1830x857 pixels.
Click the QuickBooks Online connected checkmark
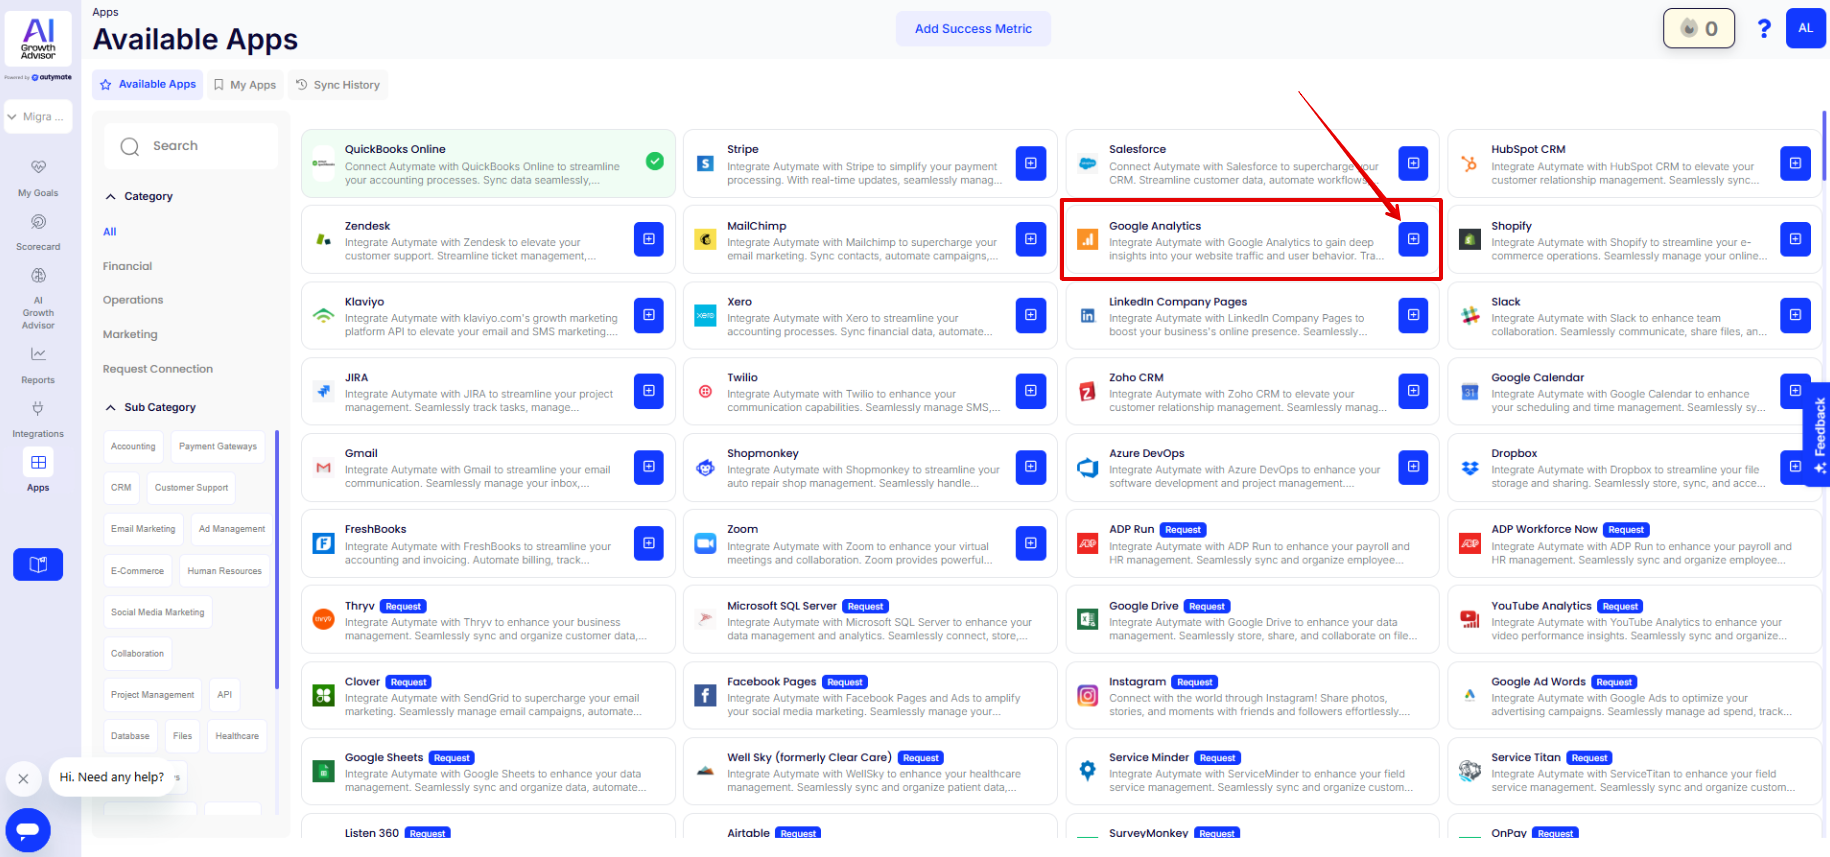[x=655, y=161]
